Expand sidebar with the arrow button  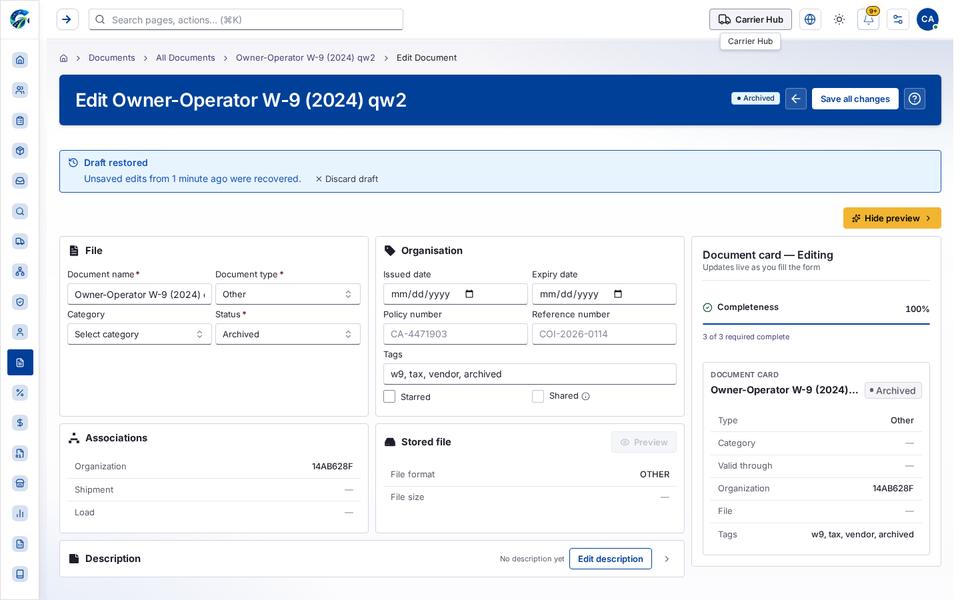[x=67, y=20]
